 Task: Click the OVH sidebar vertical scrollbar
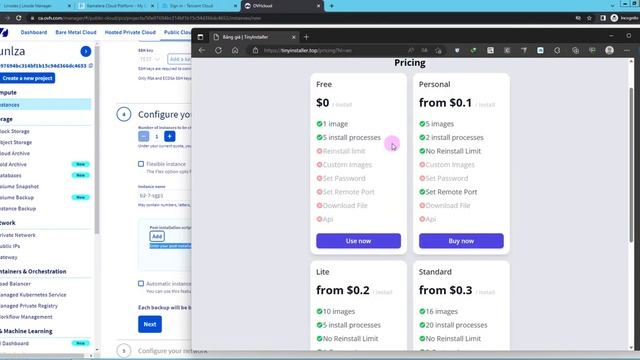[x=97, y=139]
